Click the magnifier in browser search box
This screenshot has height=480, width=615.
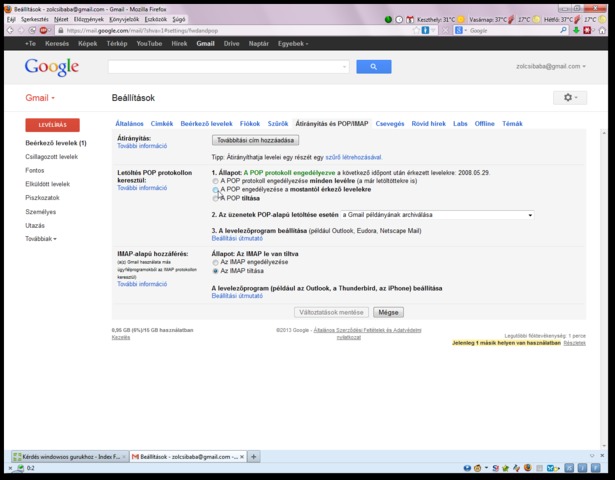coord(563,30)
